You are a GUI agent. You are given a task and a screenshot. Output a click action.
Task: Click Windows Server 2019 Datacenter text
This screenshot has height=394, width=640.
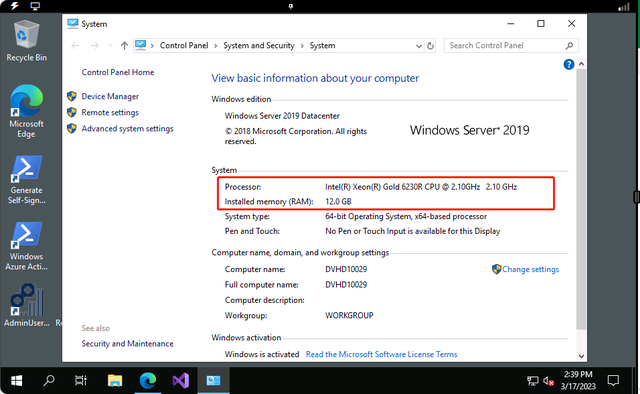coord(282,116)
